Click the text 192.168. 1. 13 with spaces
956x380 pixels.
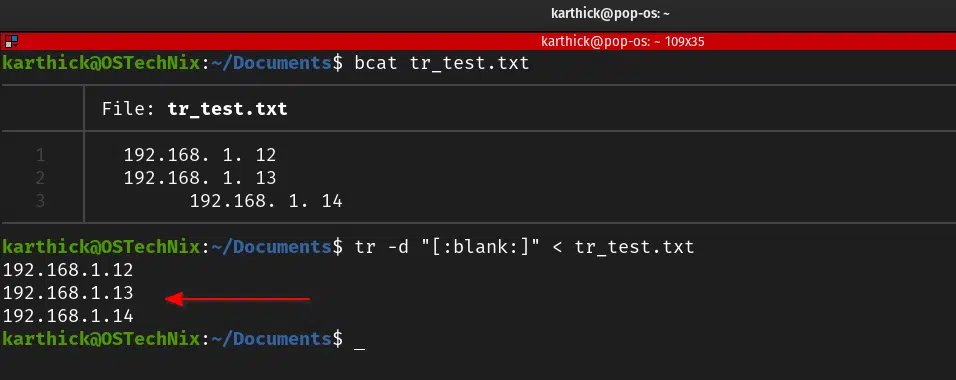200,177
